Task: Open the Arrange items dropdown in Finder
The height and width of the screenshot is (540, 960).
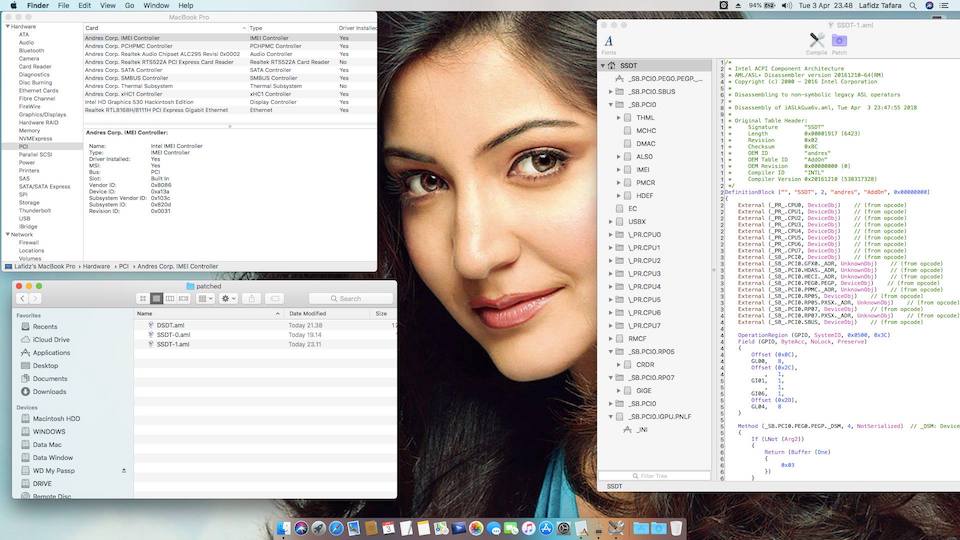Action: point(203,298)
